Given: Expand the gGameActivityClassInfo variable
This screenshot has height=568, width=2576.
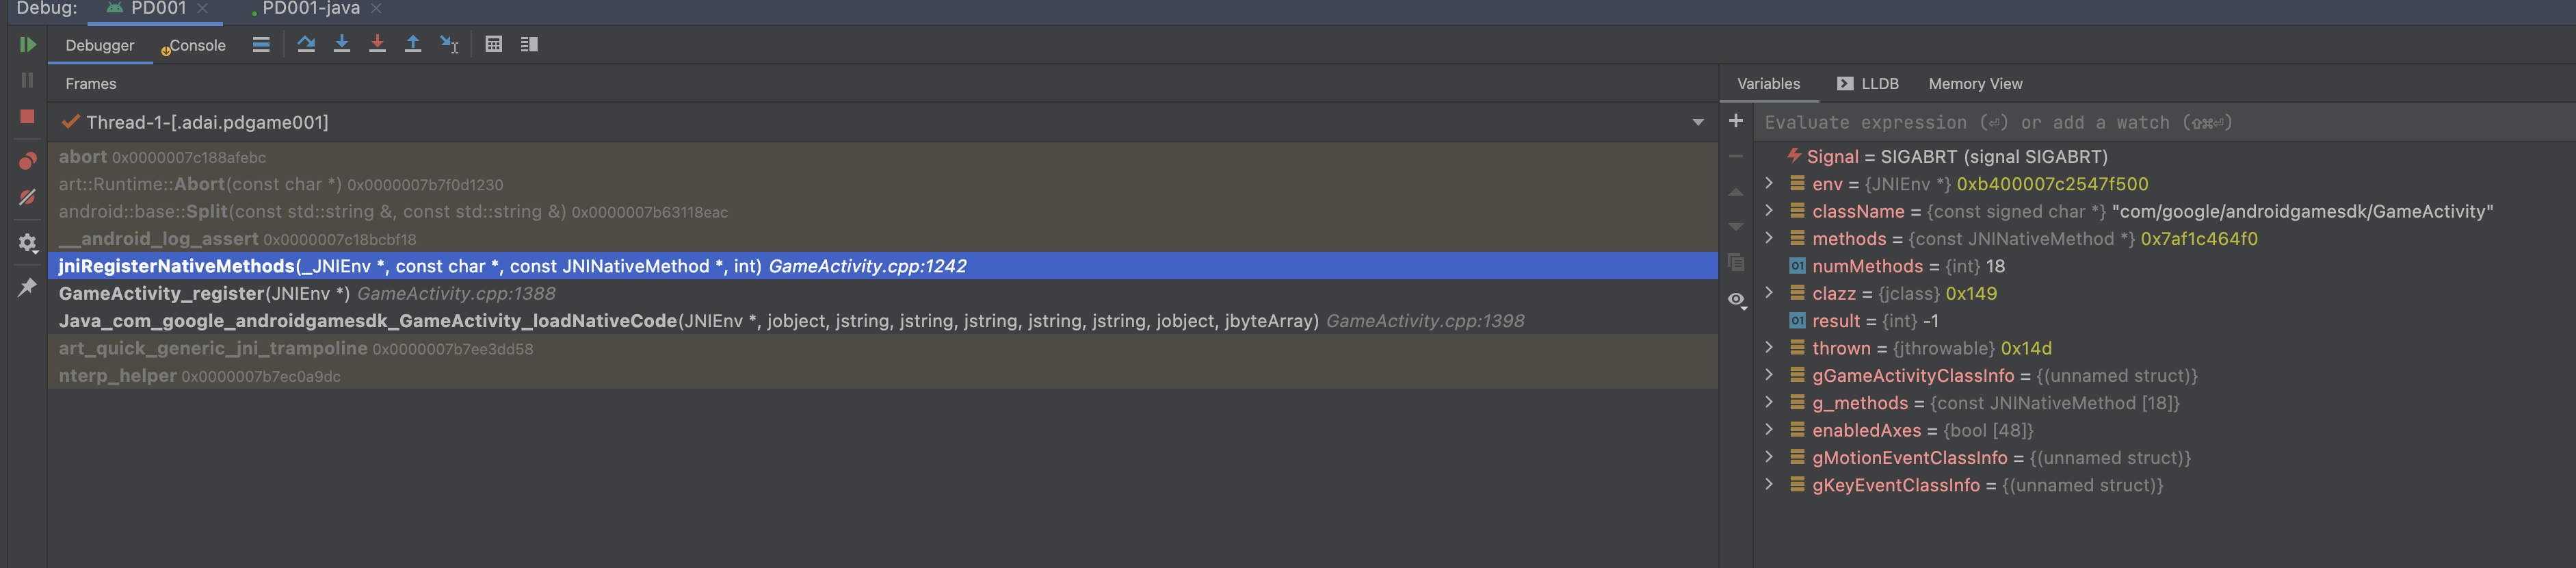Looking at the screenshot, I should [1769, 375].
